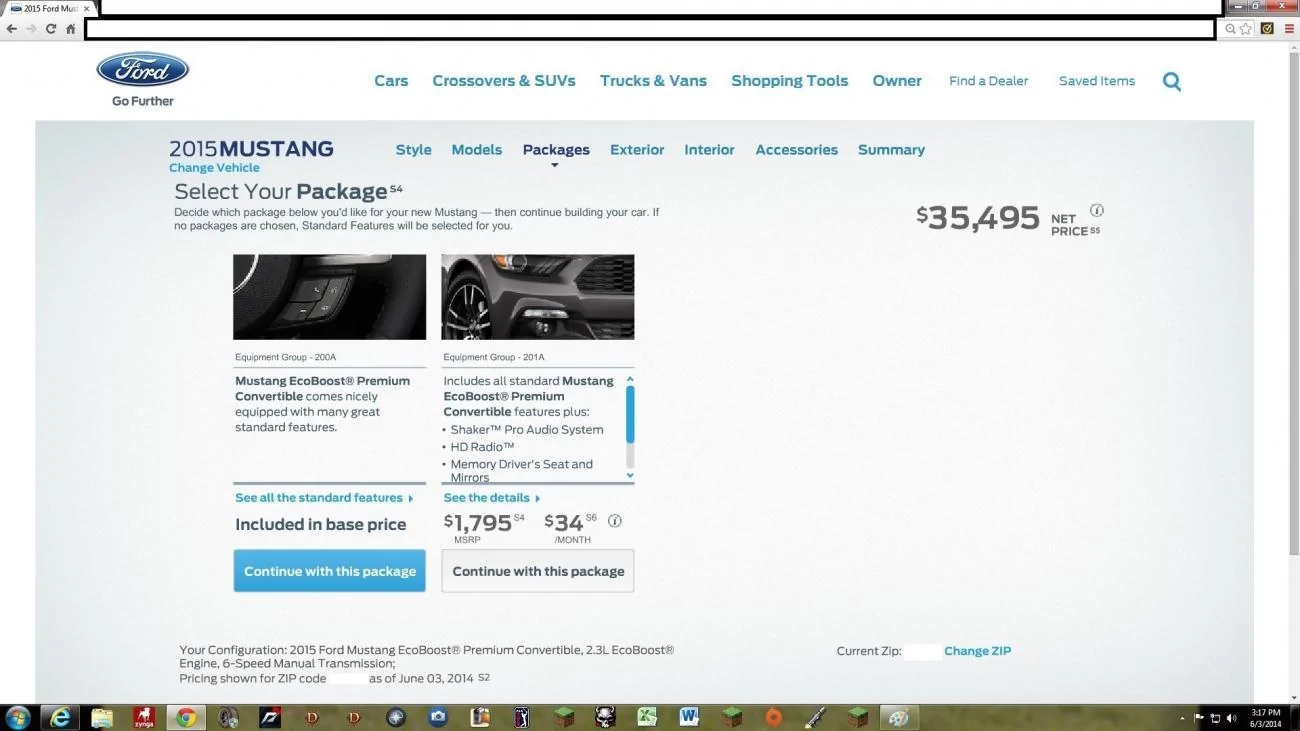
Task: Click the Change ZIP link
Action: tap(977, 651)
